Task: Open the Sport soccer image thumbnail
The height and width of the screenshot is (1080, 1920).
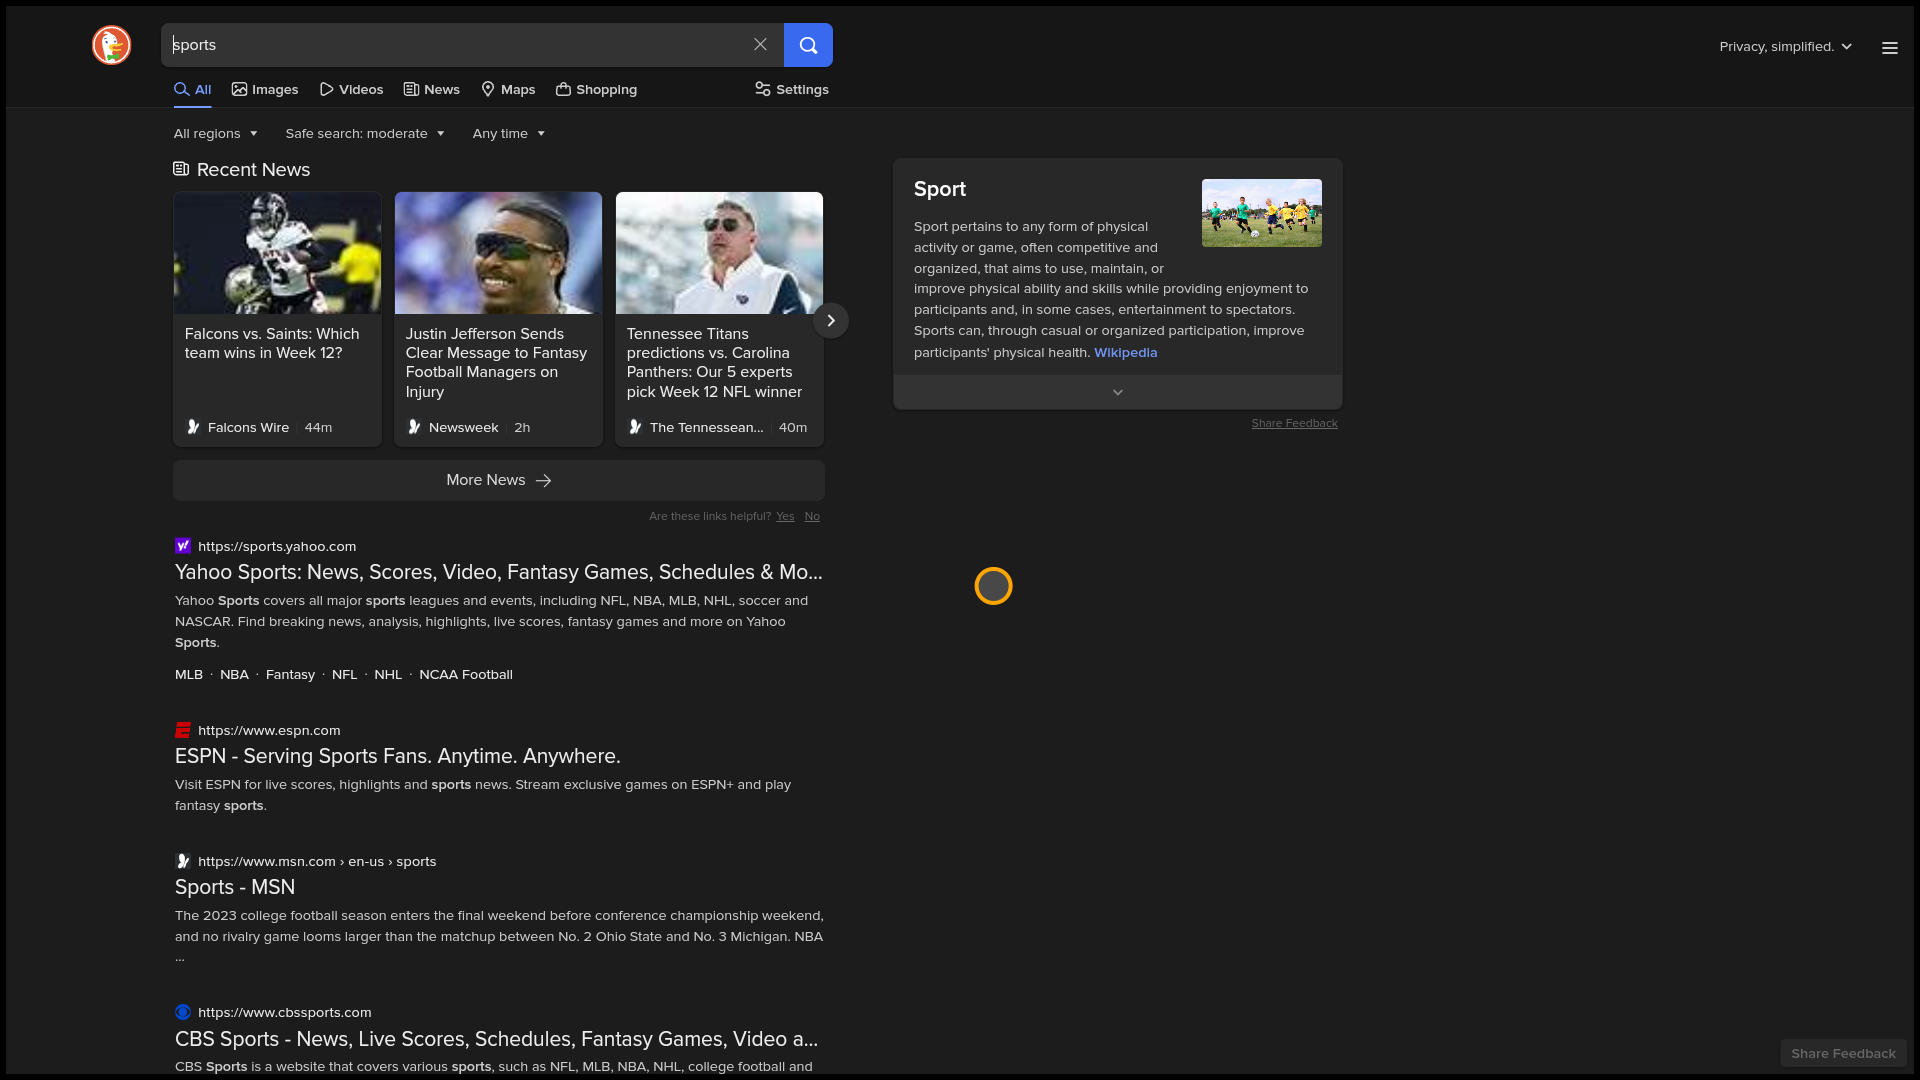Action: (1261, 213)
